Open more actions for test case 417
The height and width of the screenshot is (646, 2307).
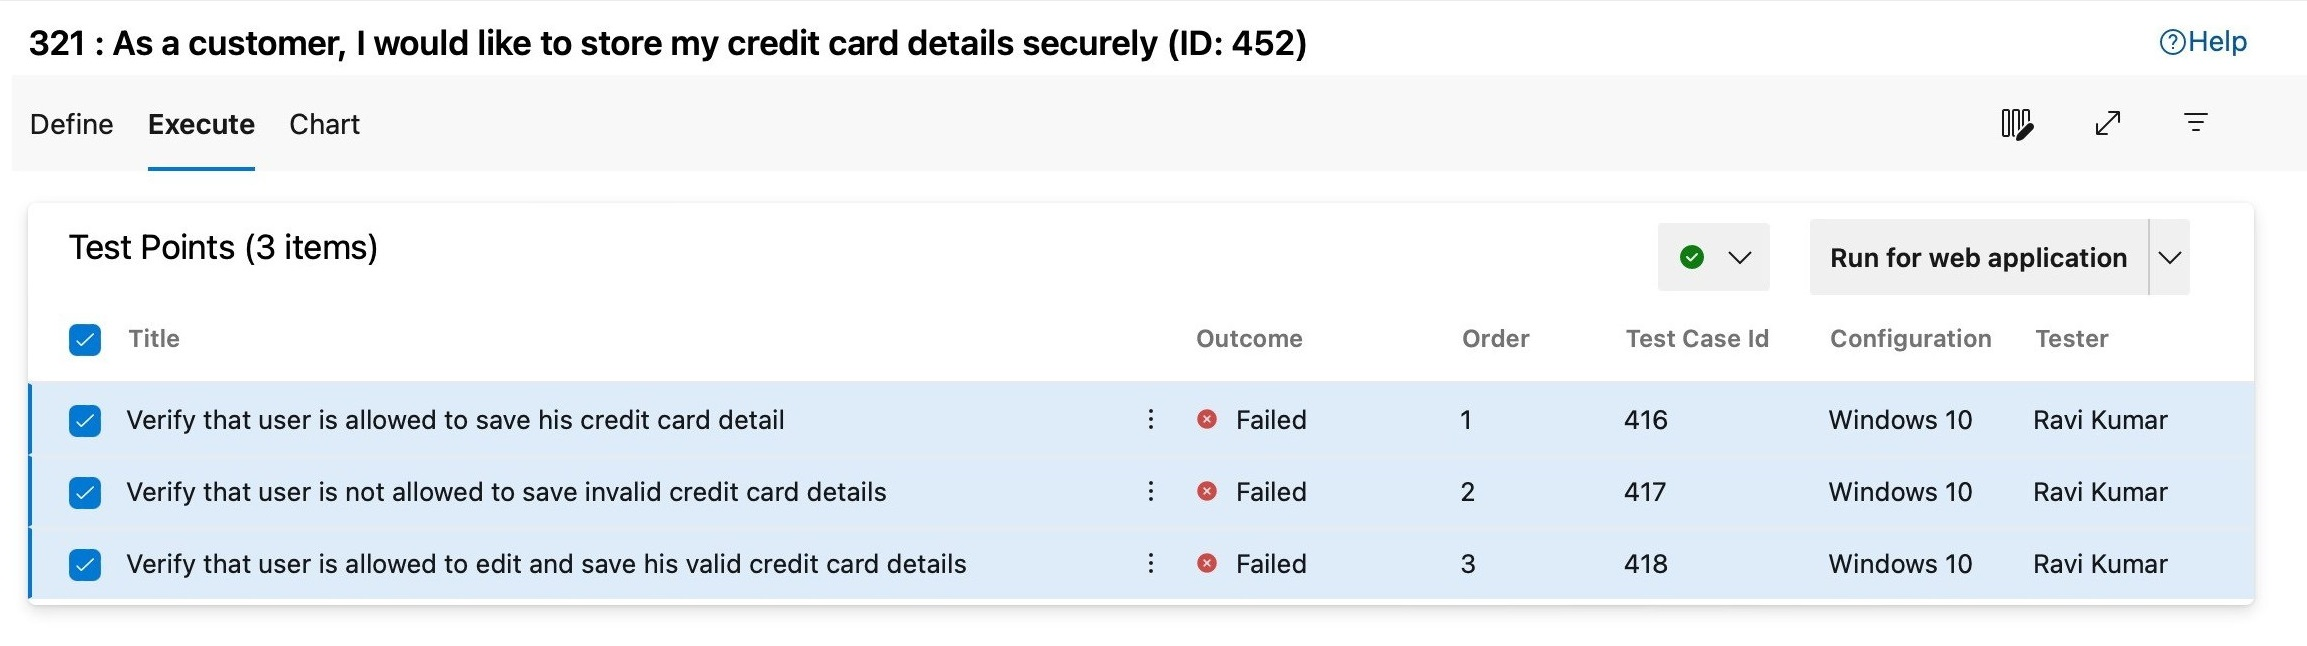click(1151, 491)
